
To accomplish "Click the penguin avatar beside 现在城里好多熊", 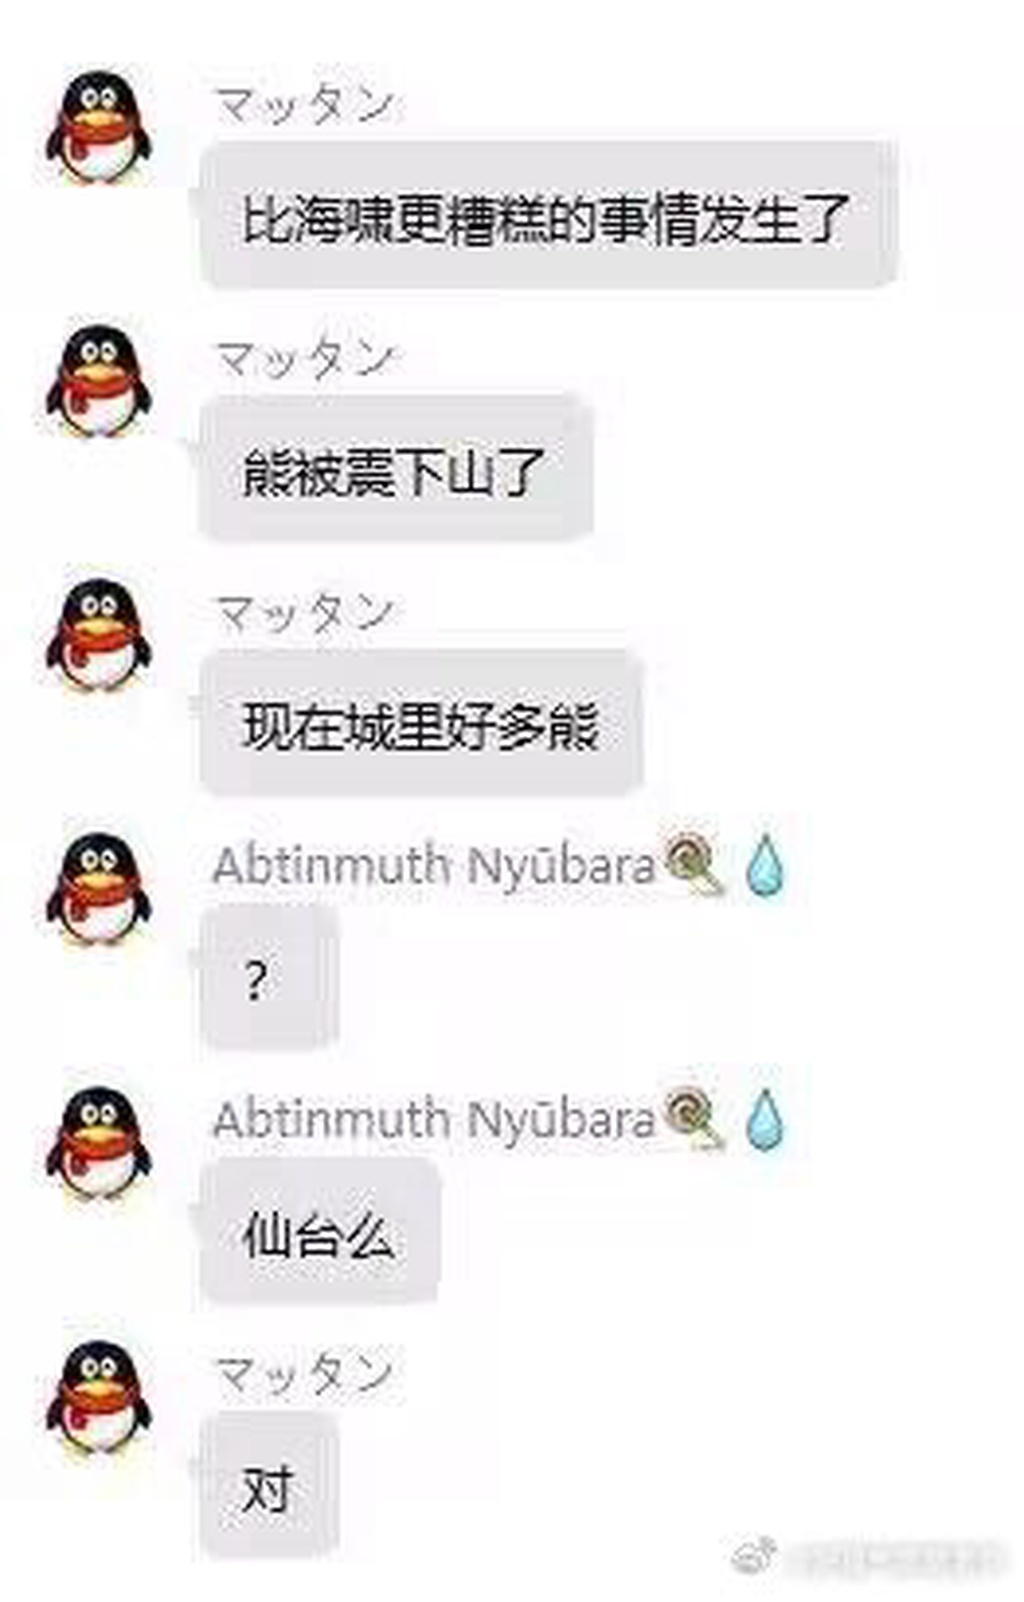I will 98,636.
